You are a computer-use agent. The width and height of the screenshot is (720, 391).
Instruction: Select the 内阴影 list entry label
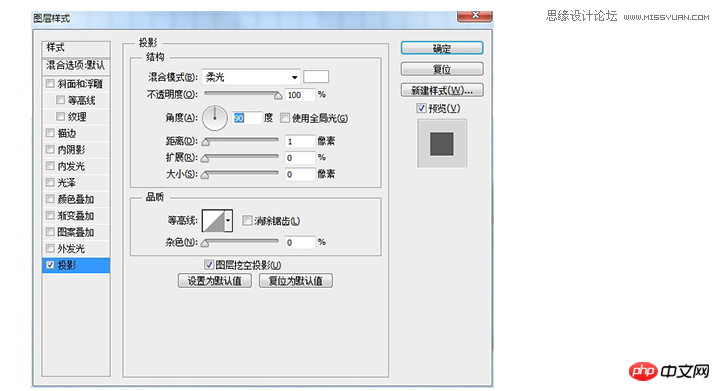pos(71,150)
